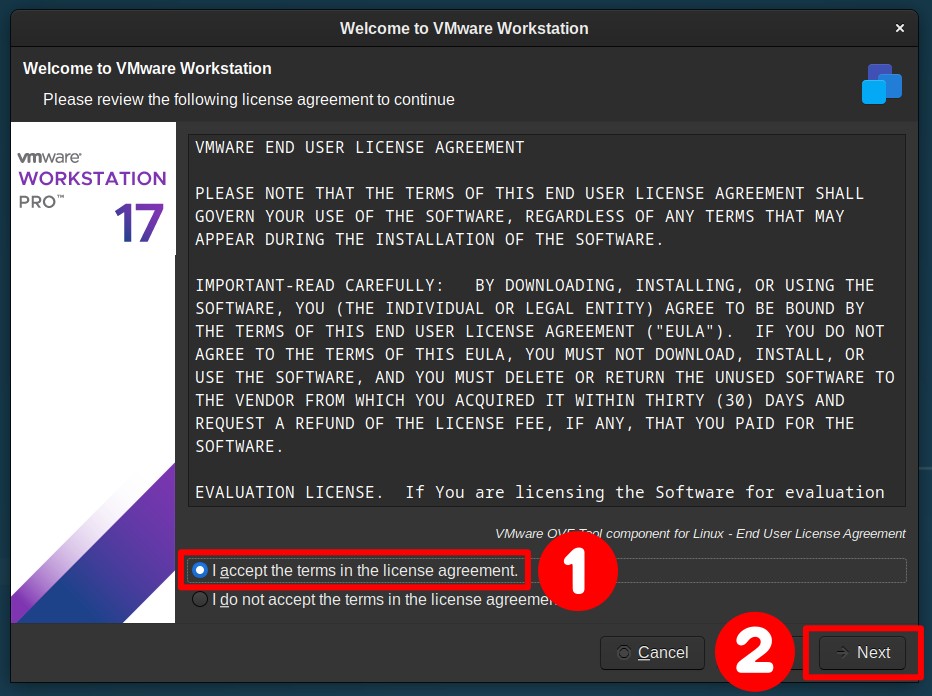Click the 'IMPORTANT-READ CAREFULLY:' line of text
The image size is (932, 696).
coord(534,285)
